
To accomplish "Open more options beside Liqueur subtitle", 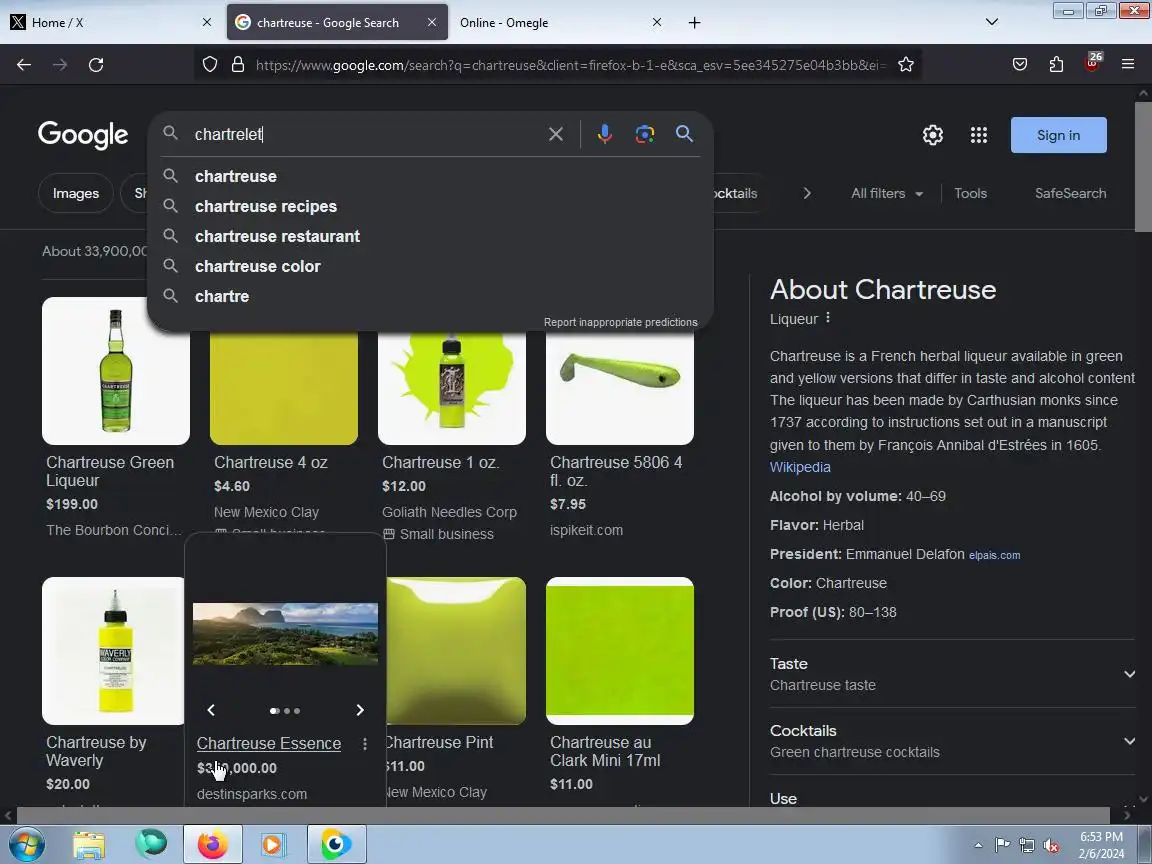I will pyautogui.click(x=828, y=318).
